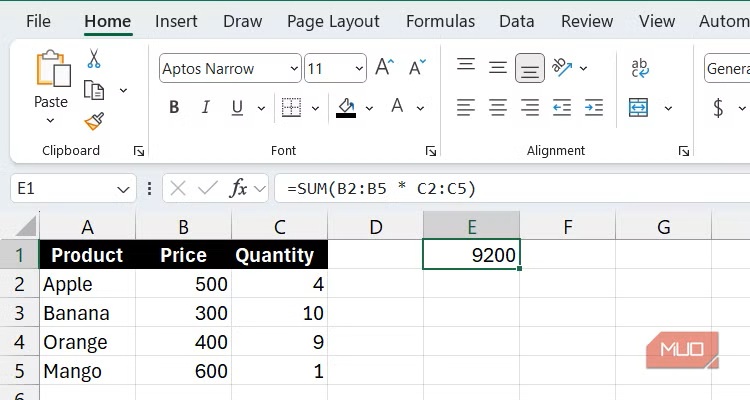750x400 pixels.
Task: Click the Increase Indent icon
Action: pos(594,107)
